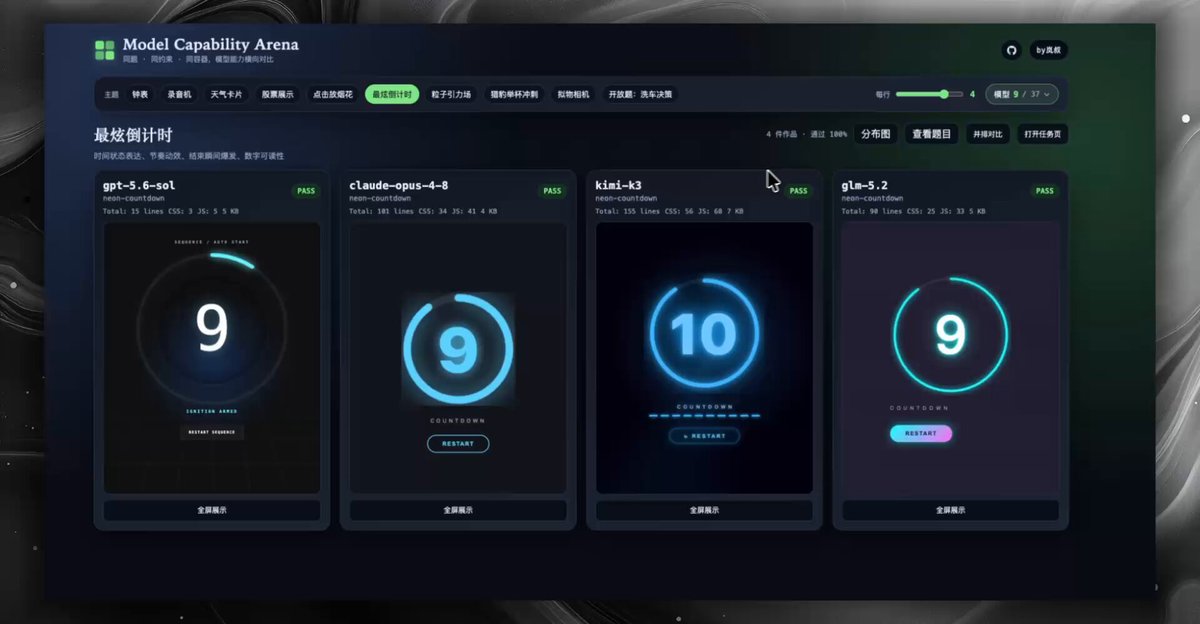This screenshot has width=1200, height=624.
Task: Select the 拟物相机 topic tab
Action: click(x=573, y=94)
